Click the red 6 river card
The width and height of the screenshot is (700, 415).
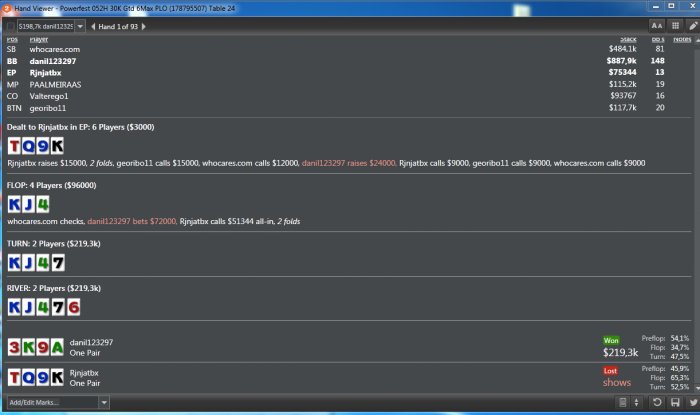73,307
